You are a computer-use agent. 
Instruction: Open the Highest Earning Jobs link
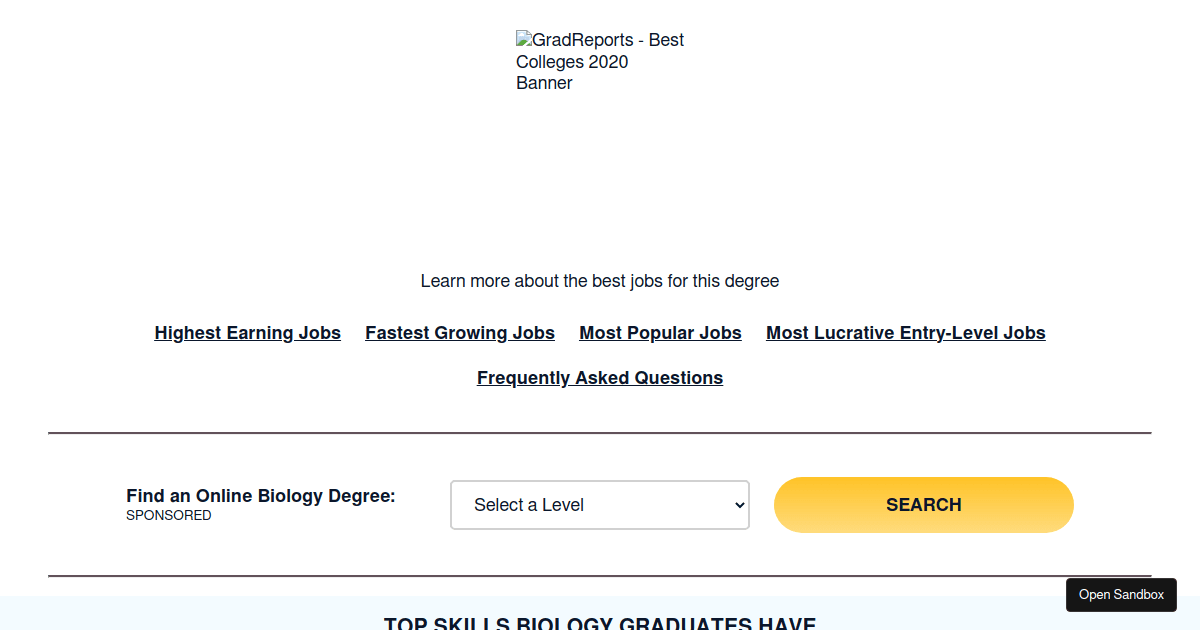248,333
